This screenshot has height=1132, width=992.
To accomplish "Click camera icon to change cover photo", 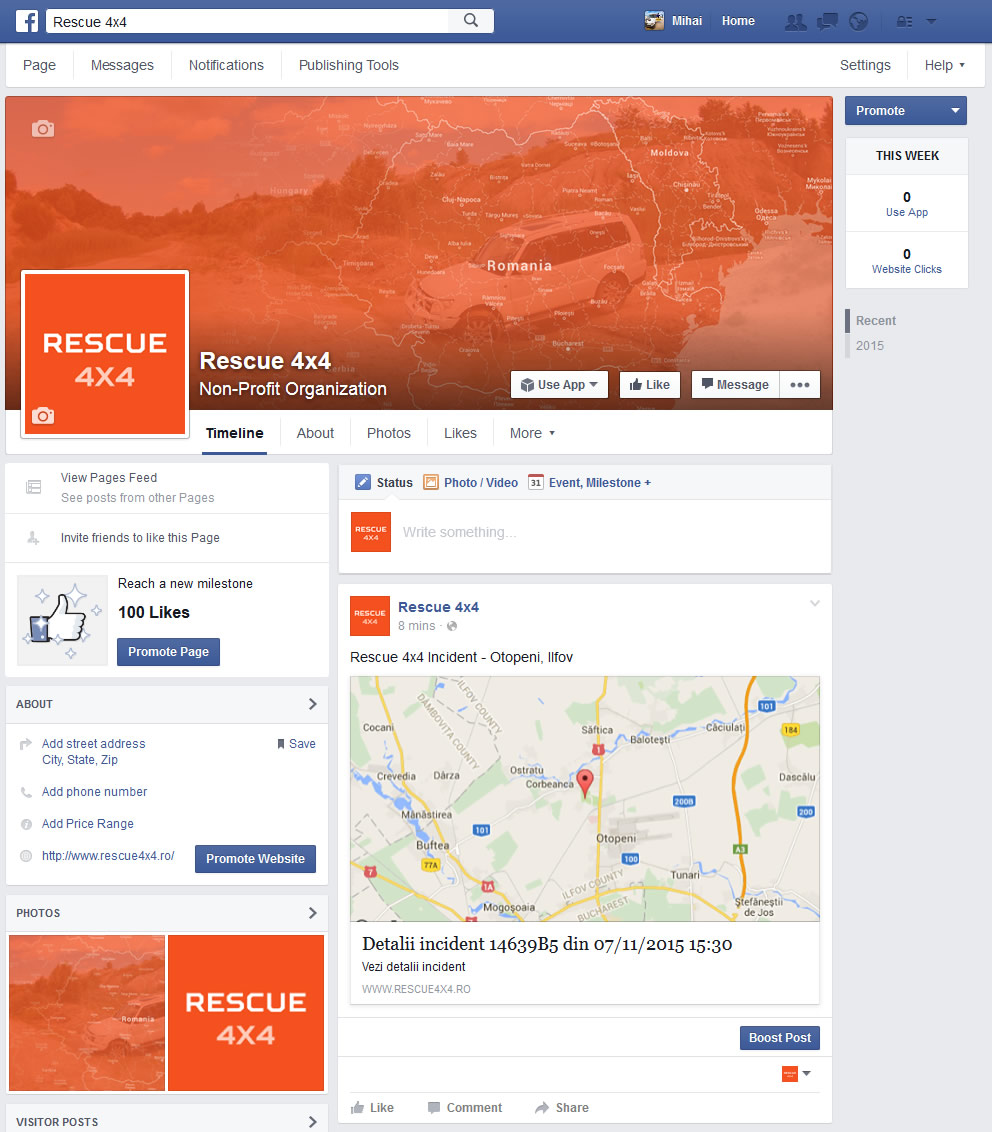I will pos(43,129).
